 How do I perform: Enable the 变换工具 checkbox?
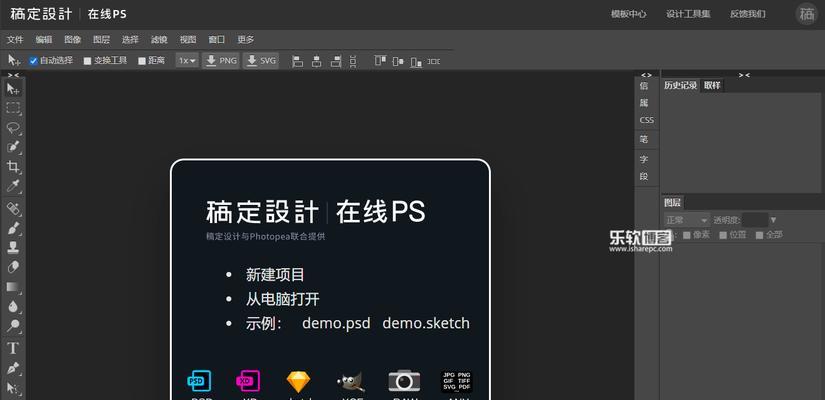click(87, 61)
